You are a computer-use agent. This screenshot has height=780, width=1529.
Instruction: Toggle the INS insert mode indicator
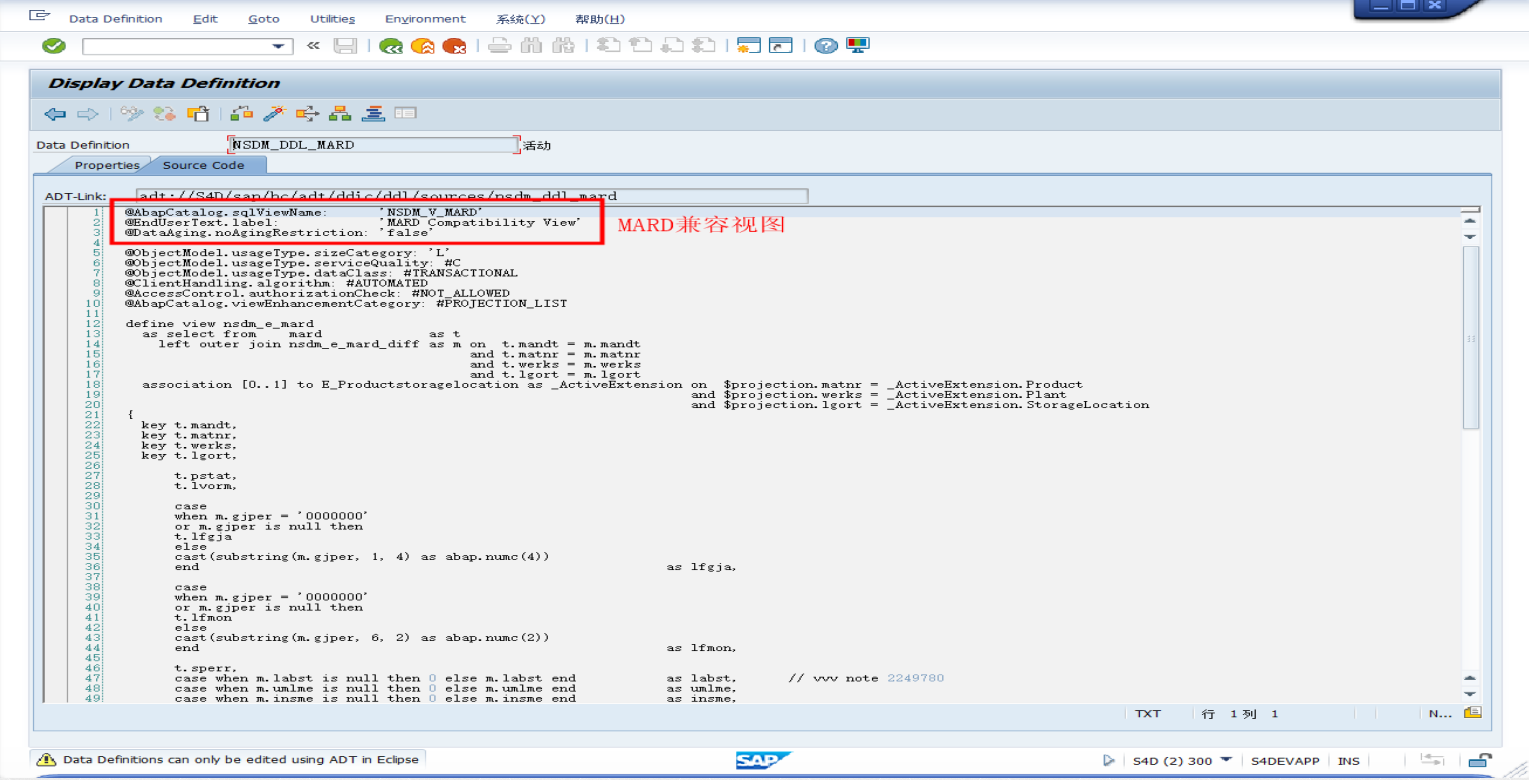[1348, 761]
